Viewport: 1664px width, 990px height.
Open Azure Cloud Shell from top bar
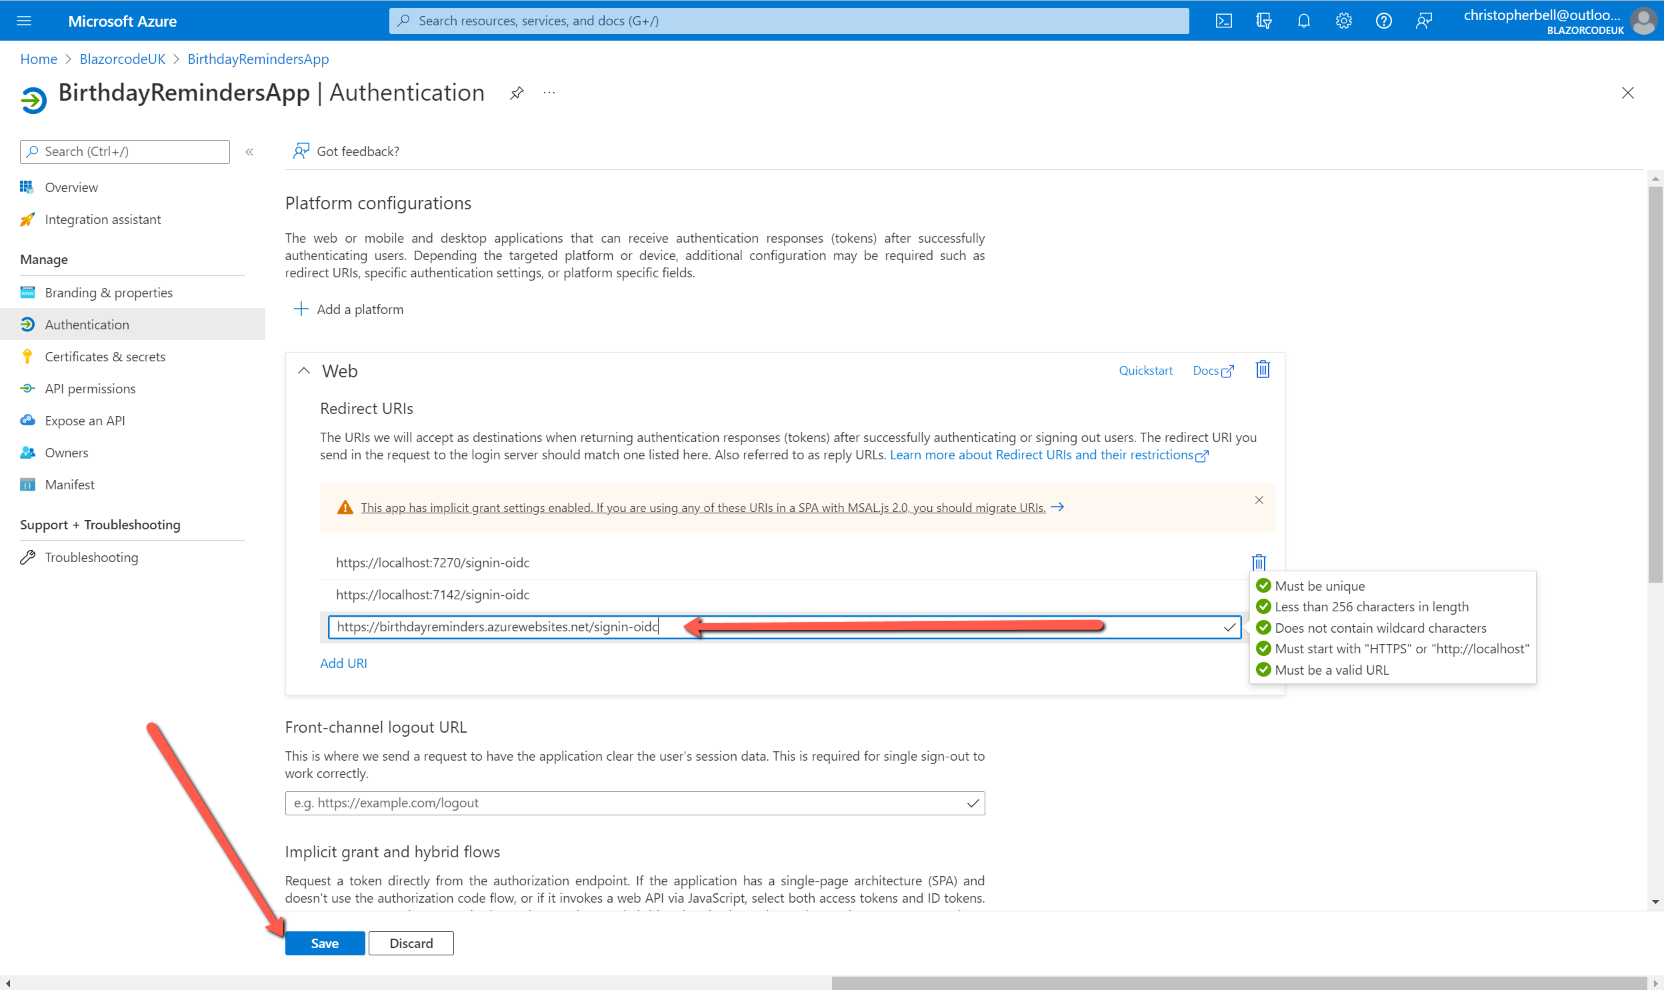pos(1223,20)
